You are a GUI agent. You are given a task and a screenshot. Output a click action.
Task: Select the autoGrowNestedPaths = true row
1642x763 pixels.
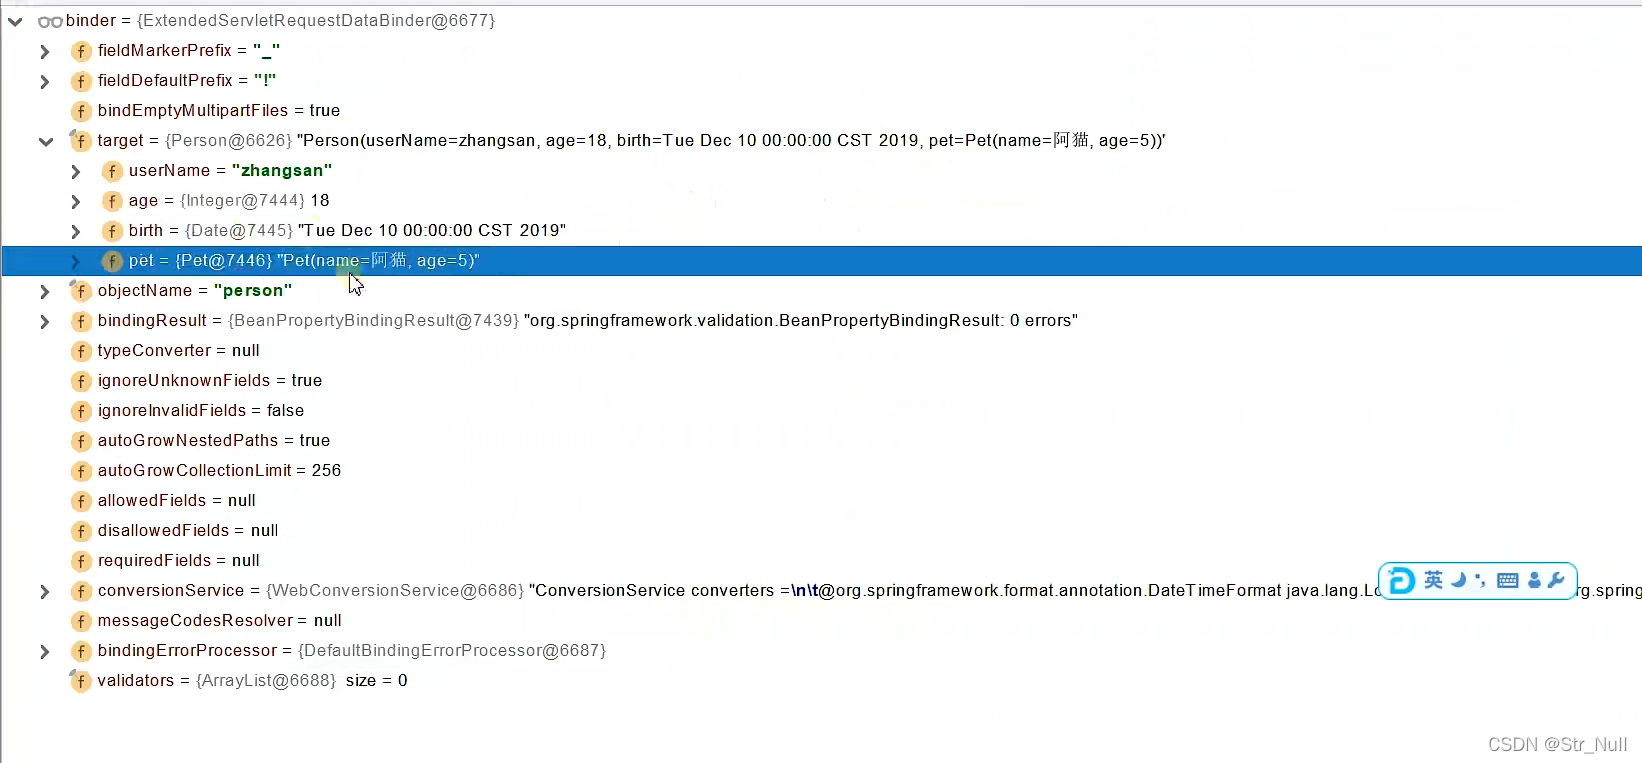tap(214, 441)
